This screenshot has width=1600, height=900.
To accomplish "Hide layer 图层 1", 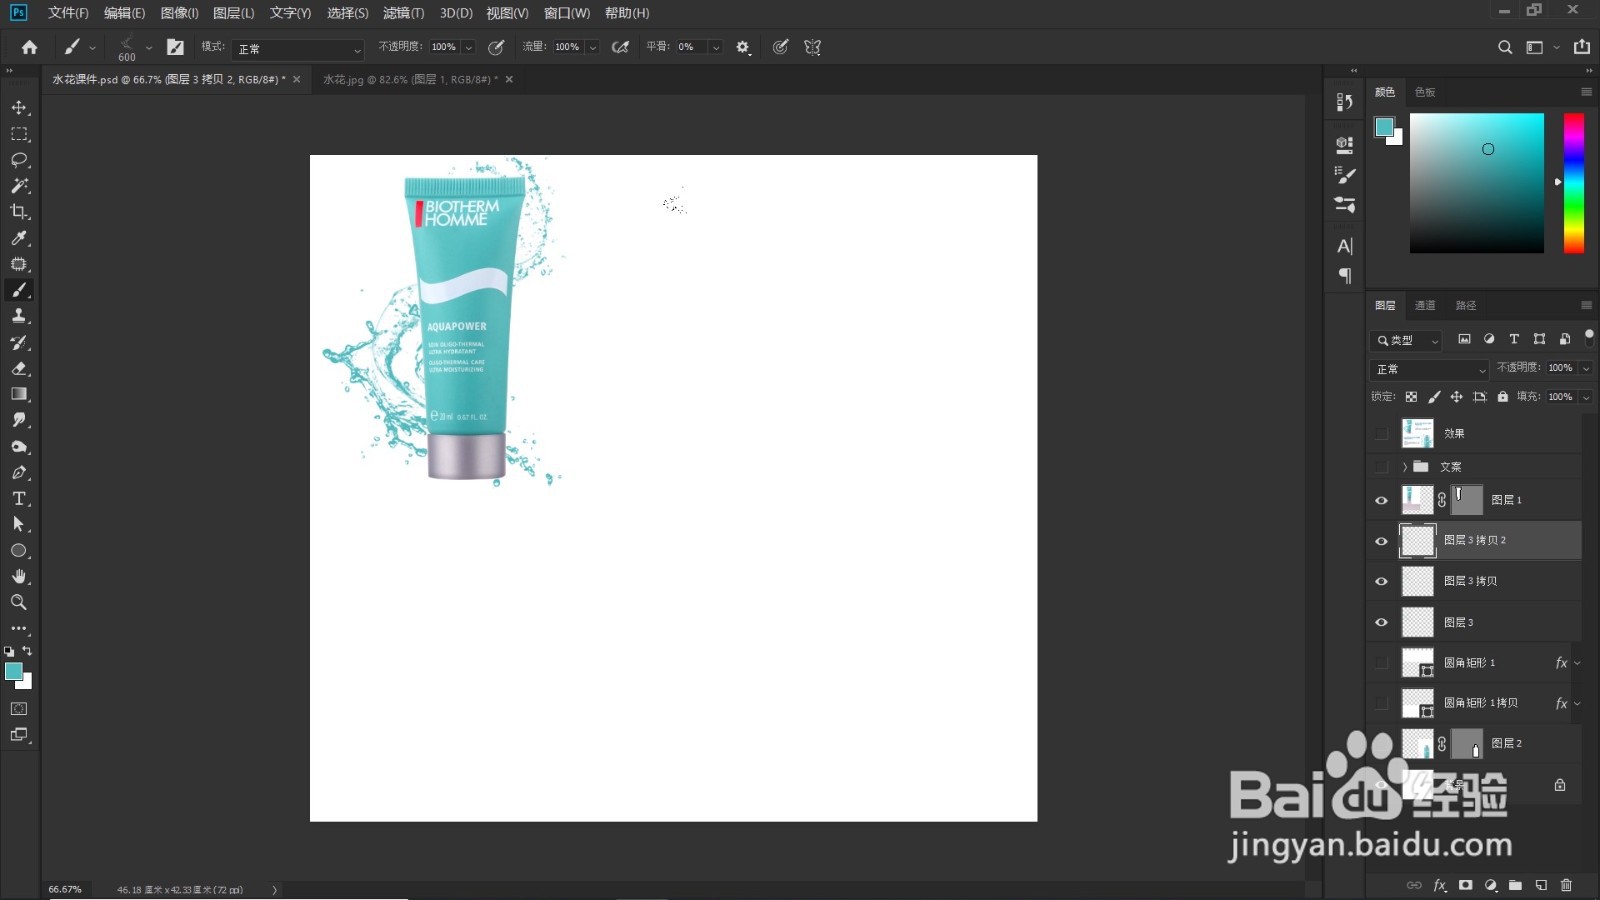I will (1382, 500).
